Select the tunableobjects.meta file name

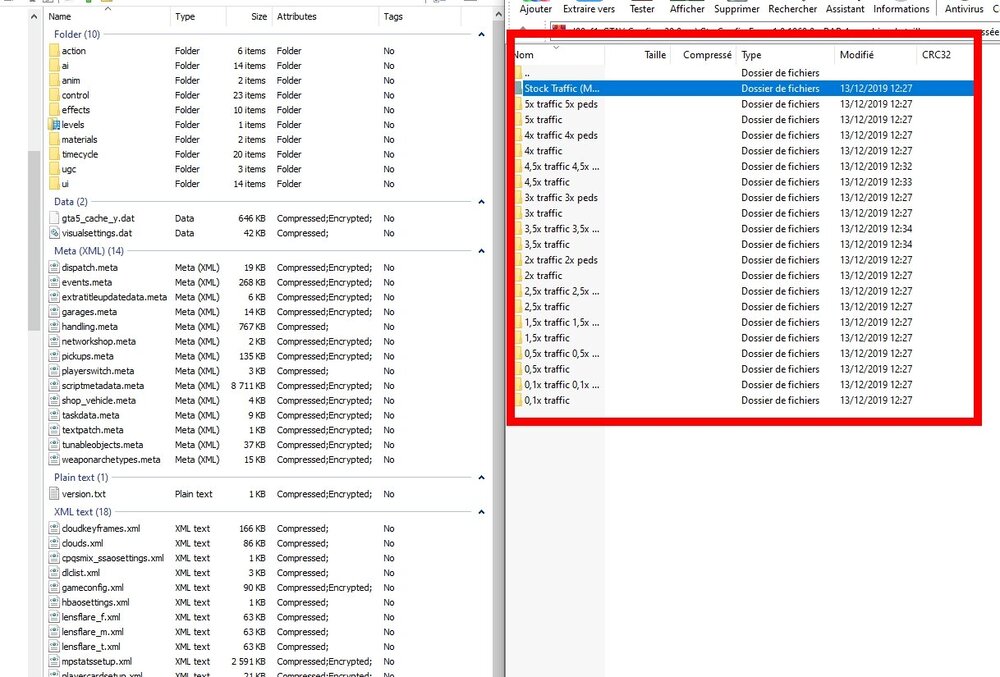click(102, 445)
